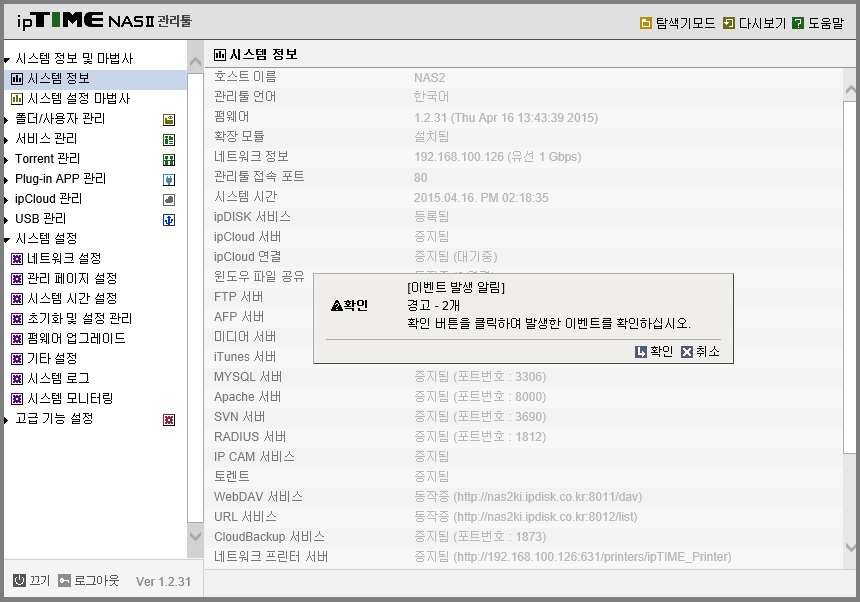Open 네트워크 설정 menu item
The image size is (860, 602).
coord(64,258)
